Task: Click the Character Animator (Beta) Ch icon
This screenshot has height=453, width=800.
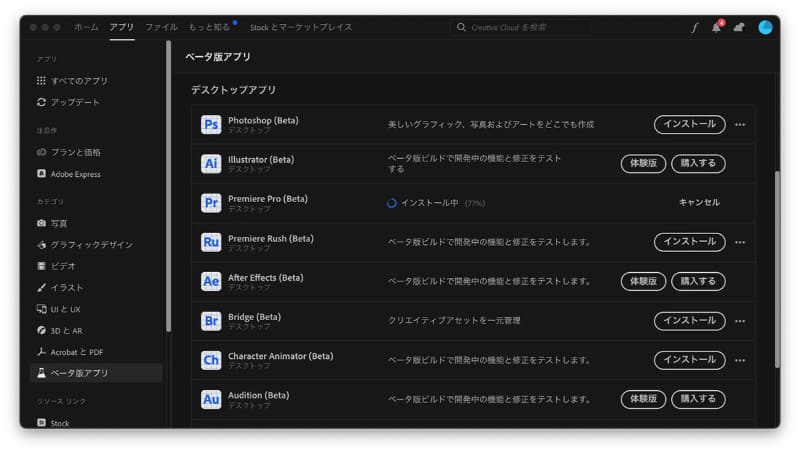Action: [211, 360]
